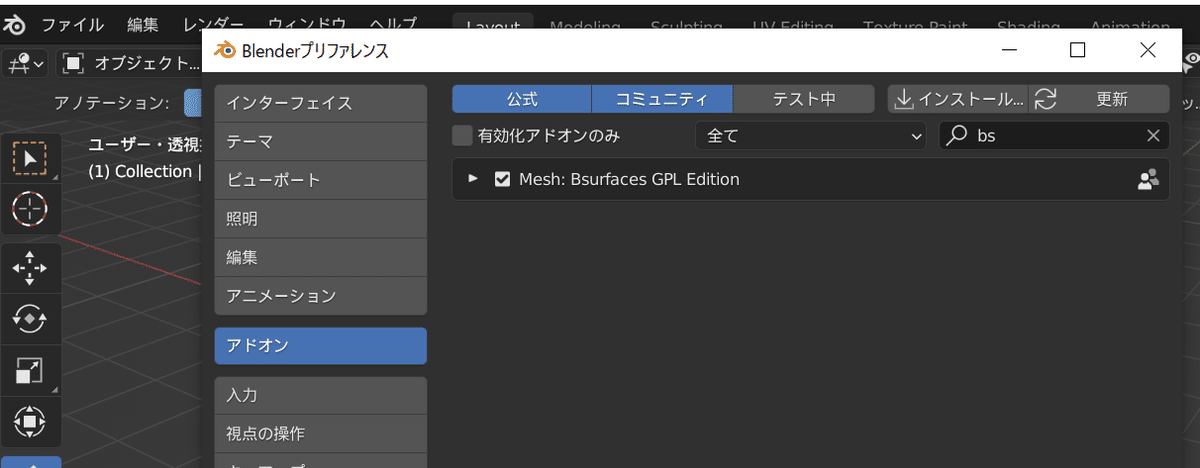Screen dimensions: 1200x468
Task: Open the 視点の操作 preferences section
Action: 321,434
